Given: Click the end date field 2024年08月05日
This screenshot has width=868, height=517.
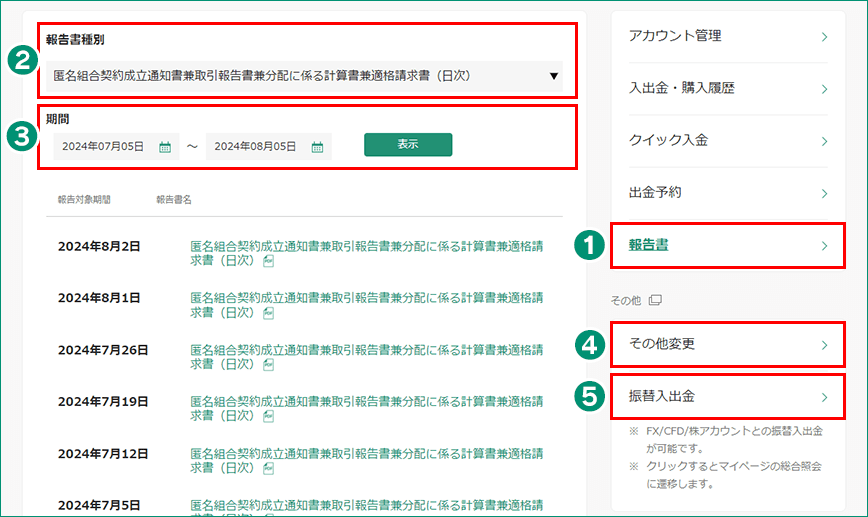Looking at the screenshot, I should [x=268, y=146].
